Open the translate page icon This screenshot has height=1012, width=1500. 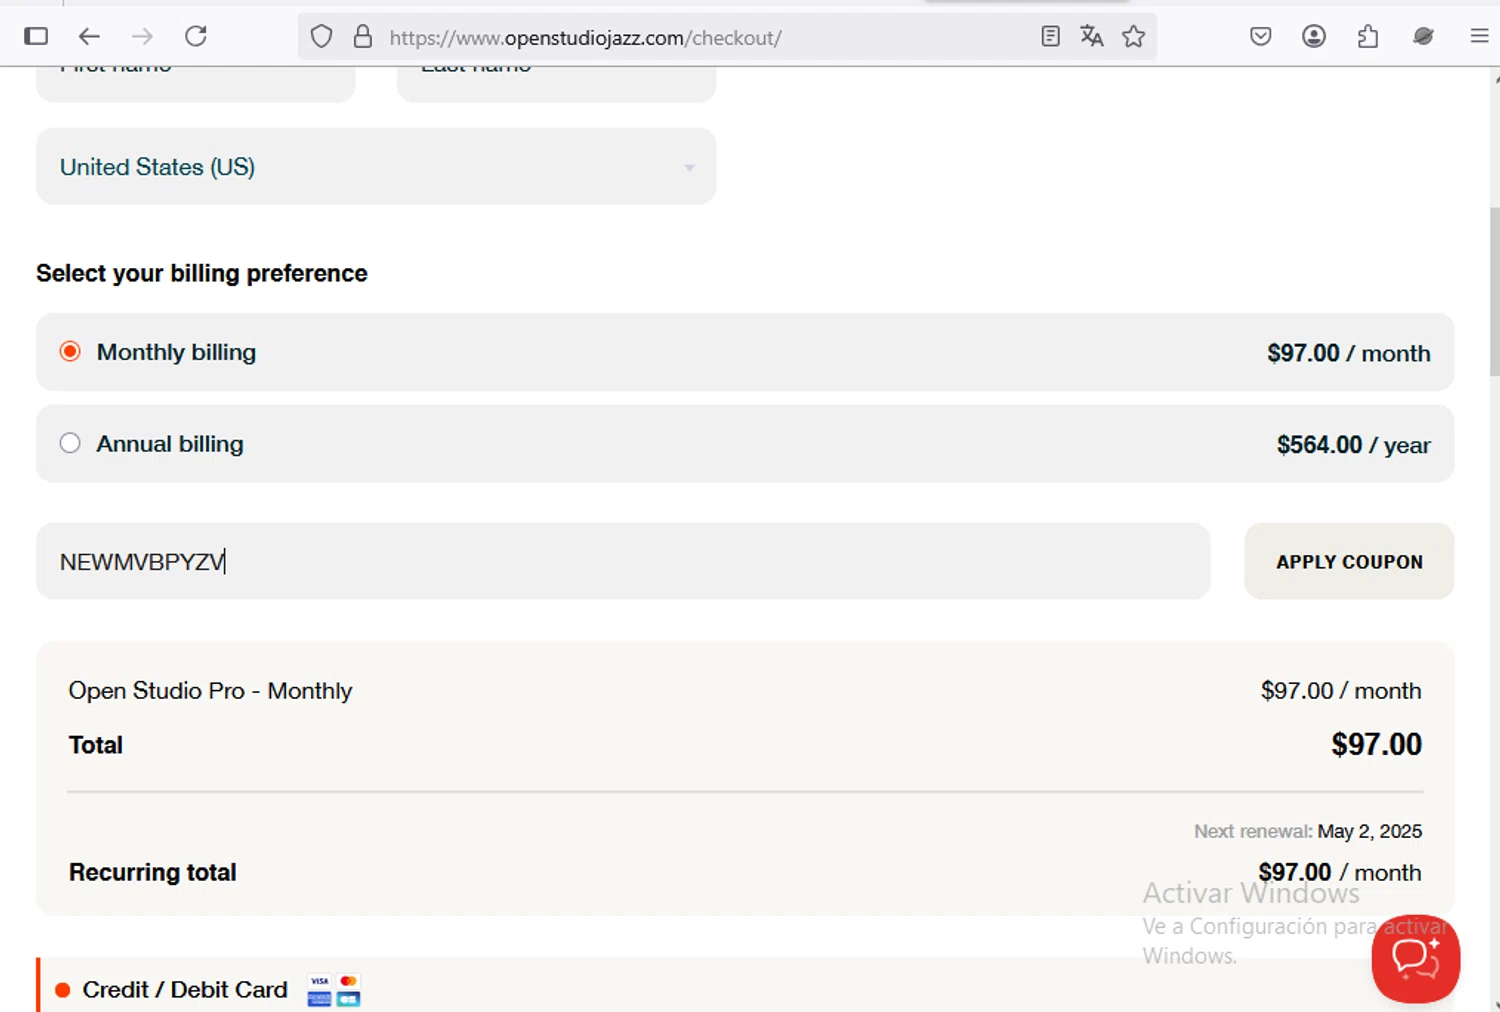(x=1092, y=37)
